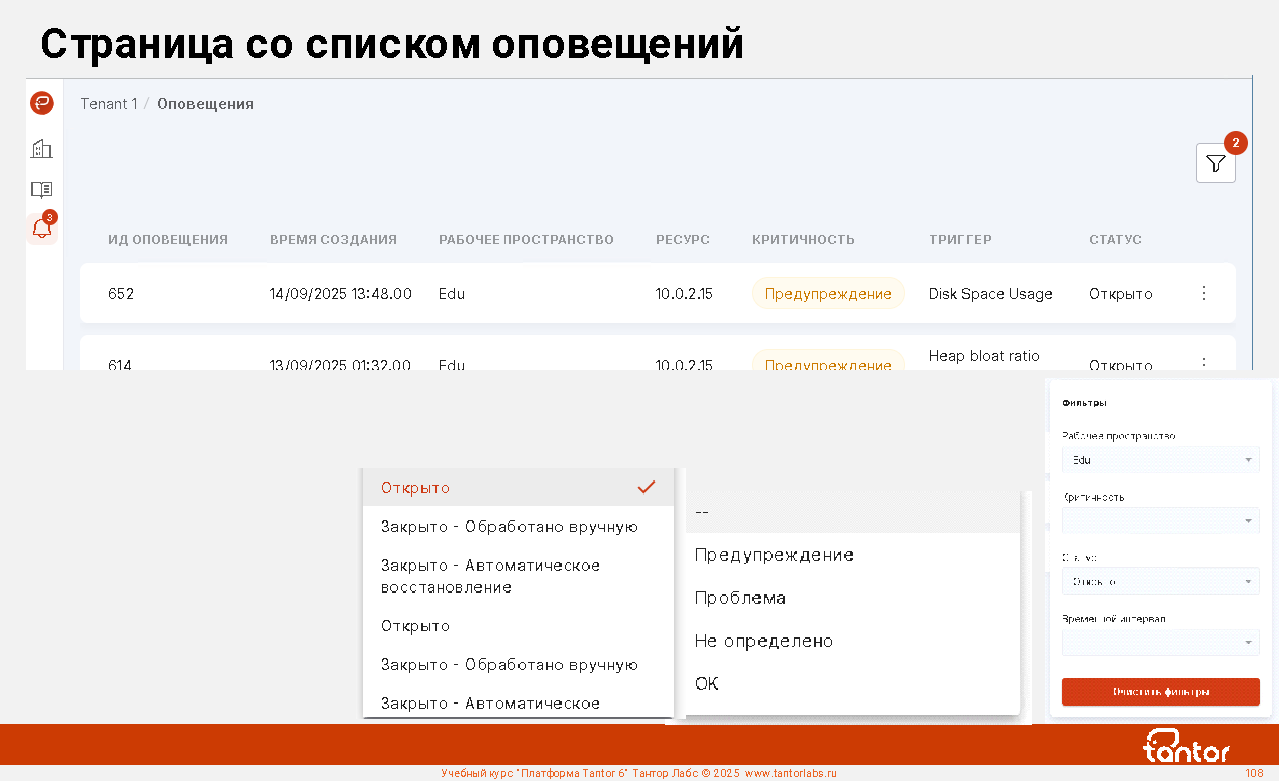Open the tenants building icon in sidebar

pyautogui.click(x=42, y=149)
